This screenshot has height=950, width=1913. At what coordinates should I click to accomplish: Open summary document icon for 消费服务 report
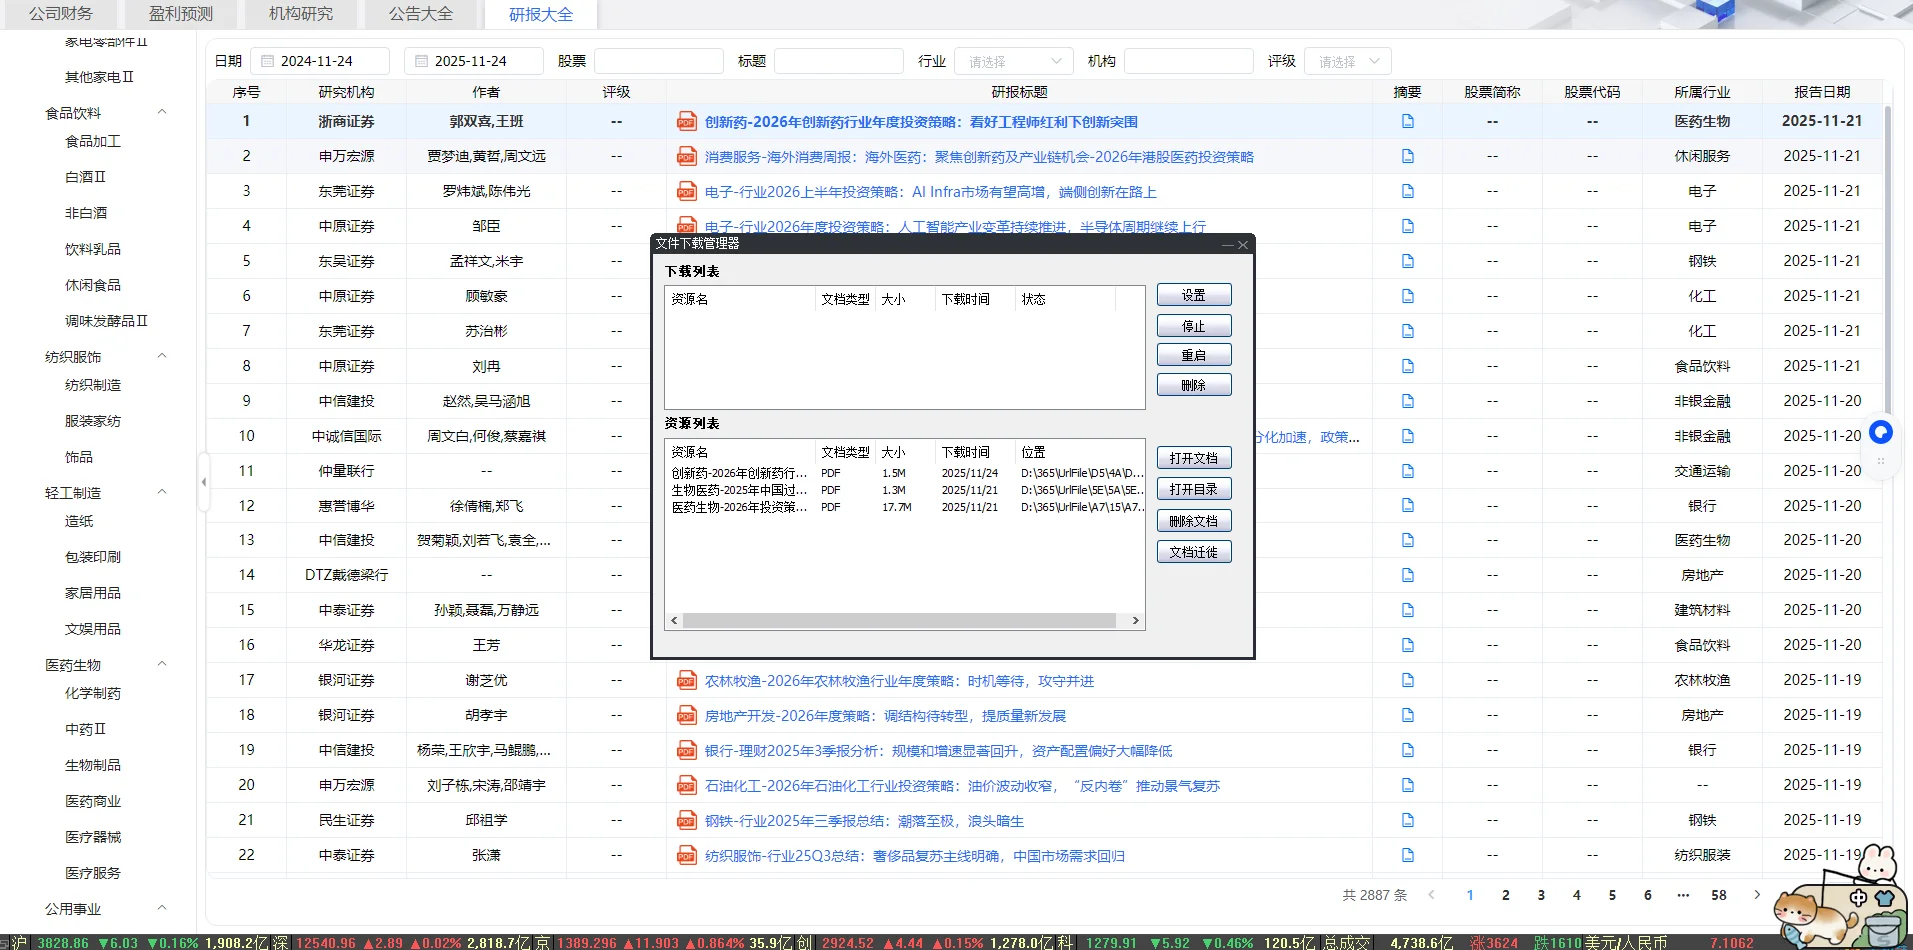coord(1409,156)
